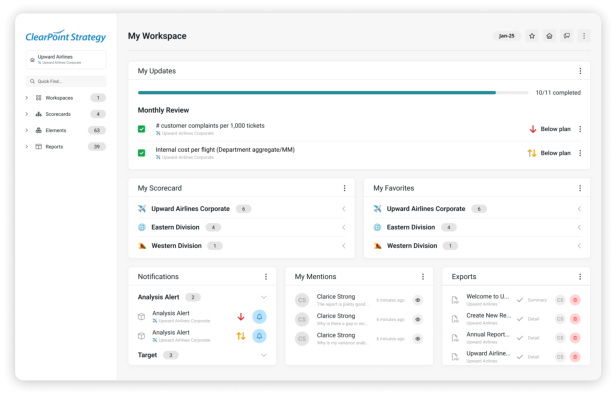Open first Clarice Strong mention message
This screenshot has width=616, height=396.
(342, 300)
